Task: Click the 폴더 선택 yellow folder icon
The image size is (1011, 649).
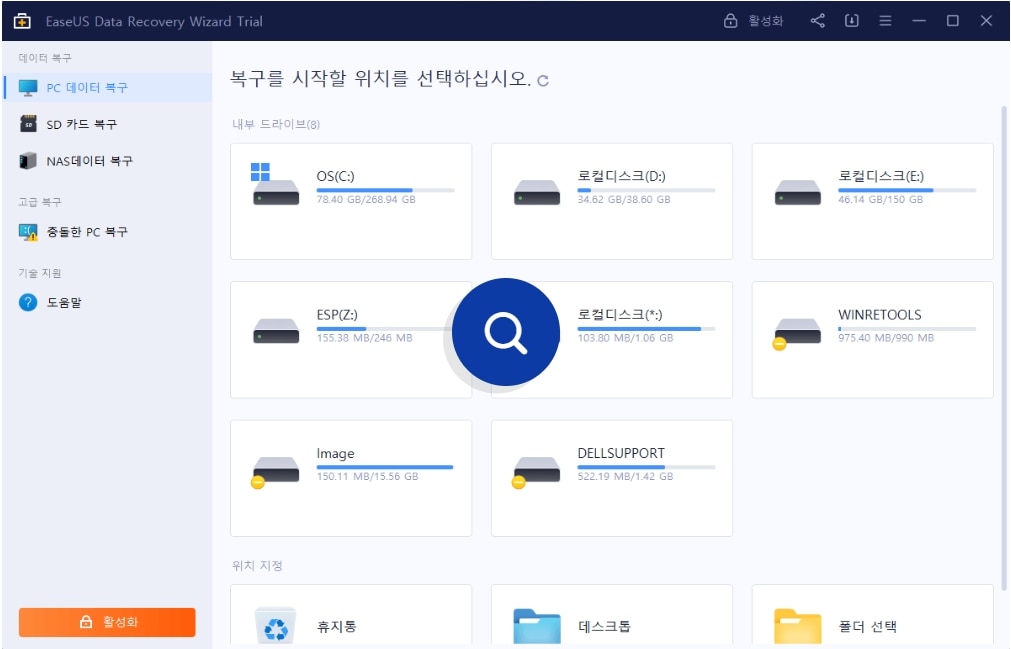Action: tap(798, 626)
